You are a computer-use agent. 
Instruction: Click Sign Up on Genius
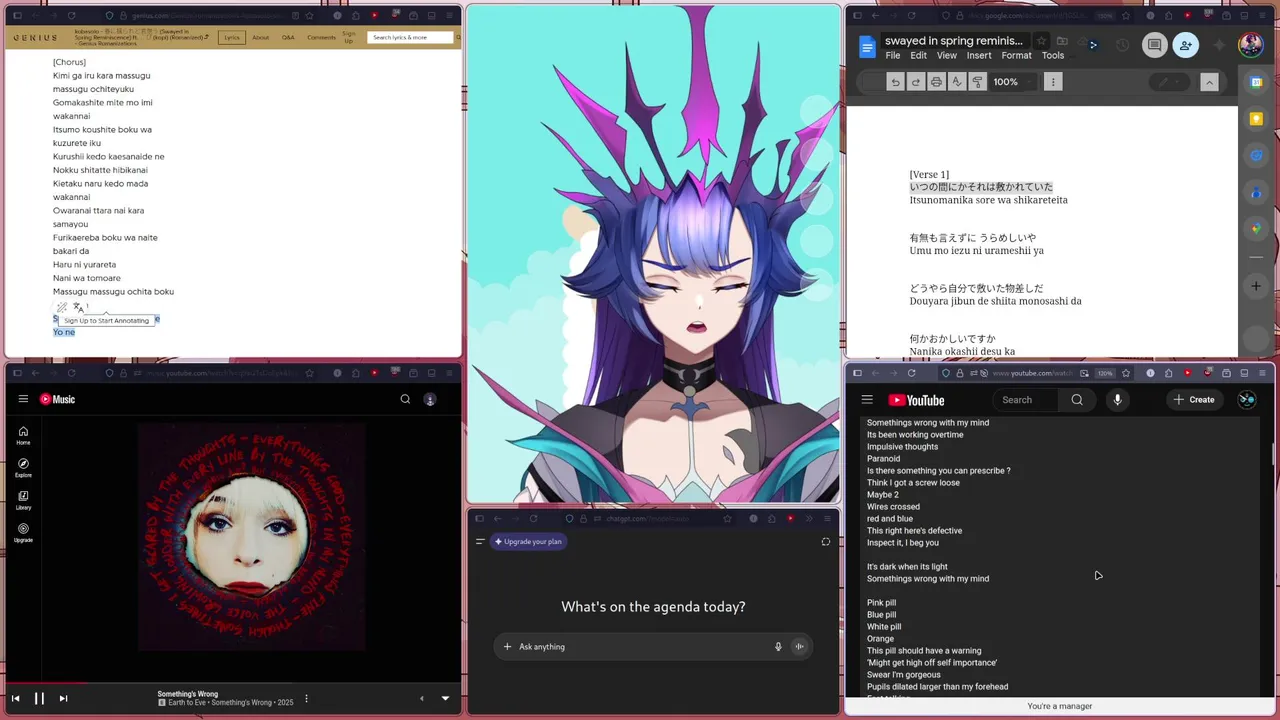coord(348,37)
